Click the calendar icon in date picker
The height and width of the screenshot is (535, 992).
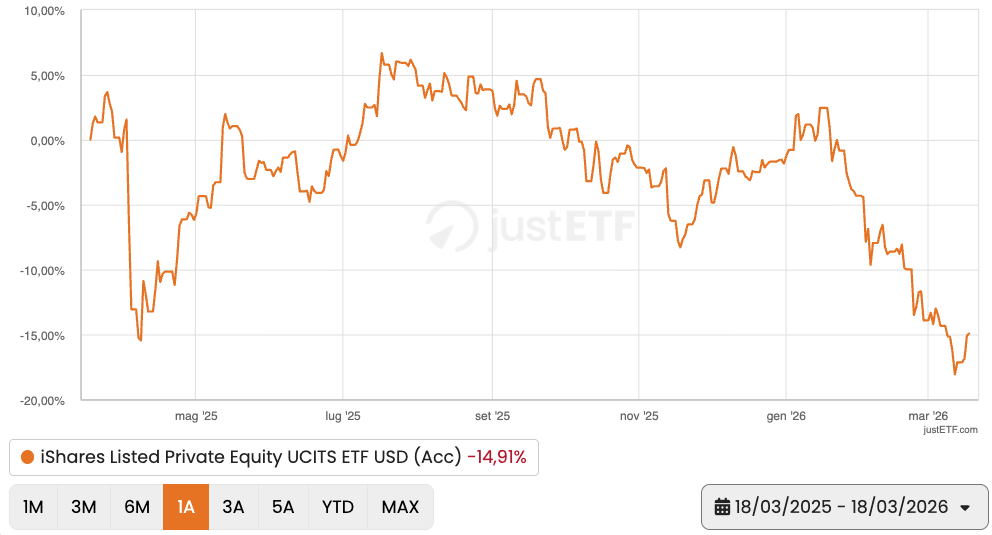[x=722, y=507]
